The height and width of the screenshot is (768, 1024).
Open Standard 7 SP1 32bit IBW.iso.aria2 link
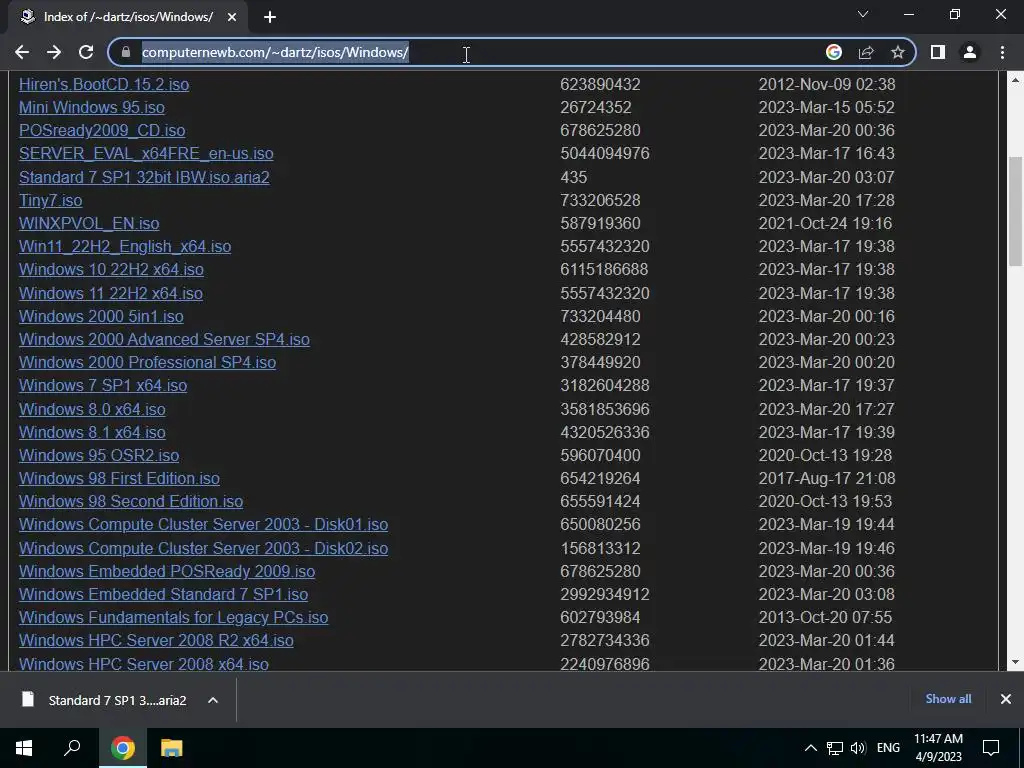pyautogui.click(x=144, y=177)
